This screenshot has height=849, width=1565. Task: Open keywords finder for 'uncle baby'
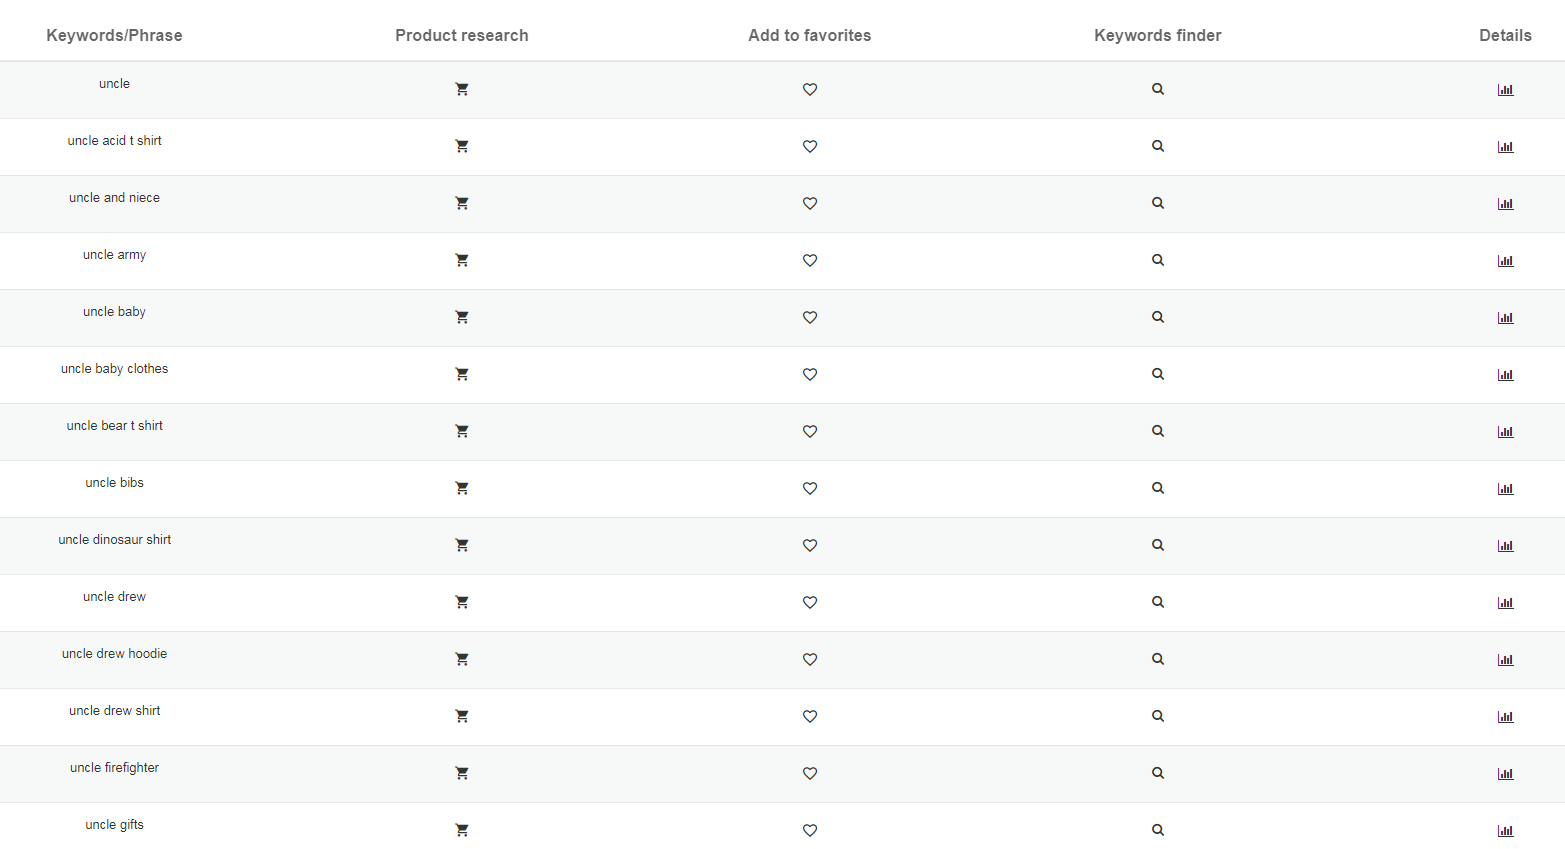(1158, 317)
